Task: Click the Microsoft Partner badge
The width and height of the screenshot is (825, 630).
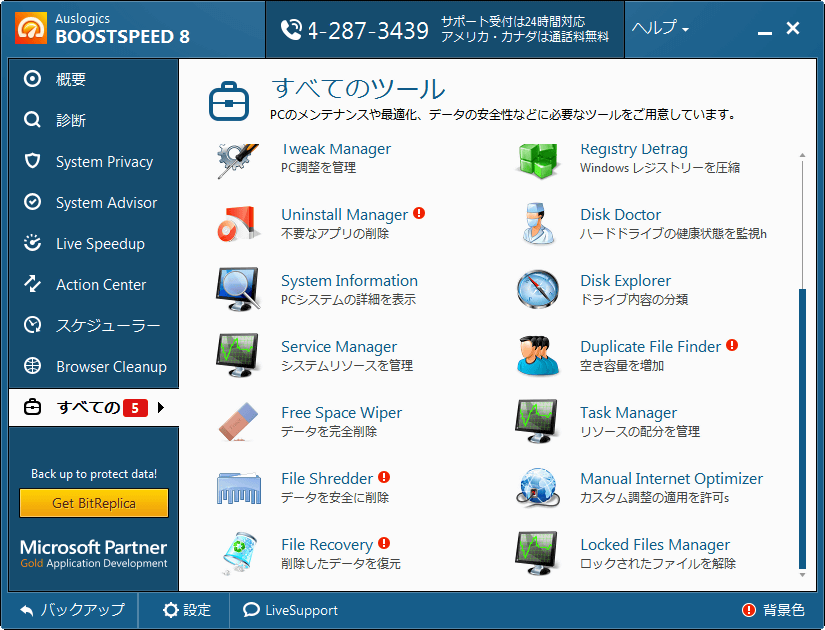Action: (x=94, y=553)
